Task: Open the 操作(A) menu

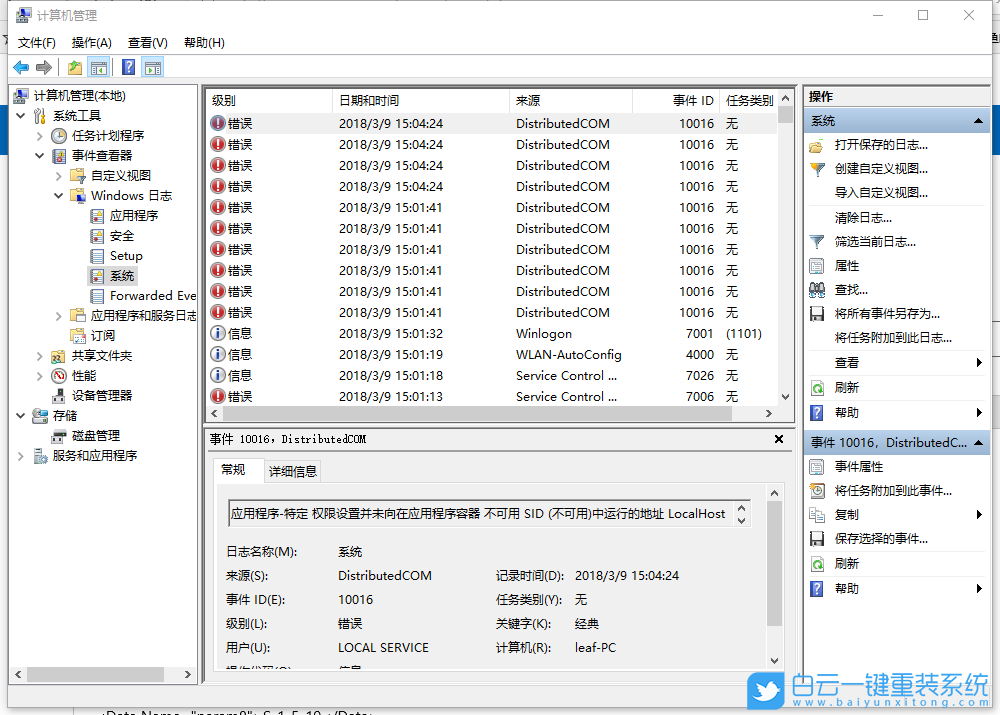Action: coord(91,42)
